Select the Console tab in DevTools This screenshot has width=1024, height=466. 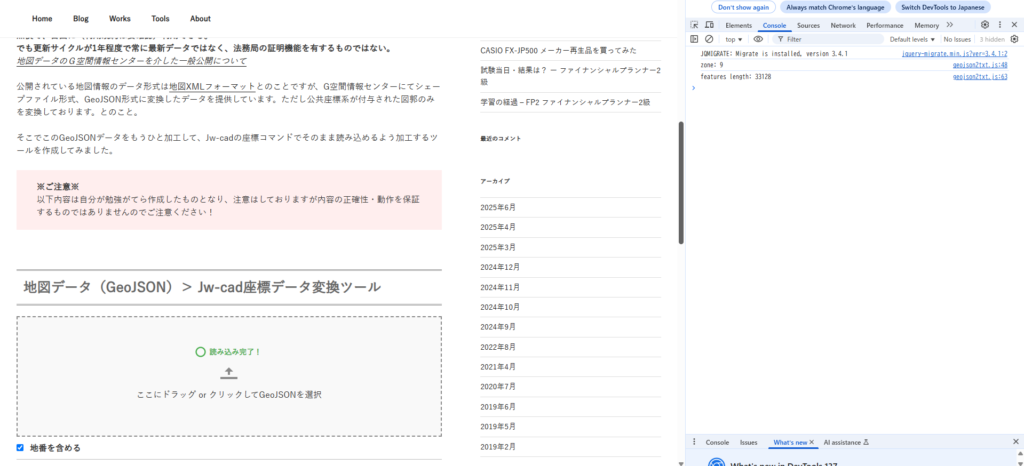coord(775,25)
